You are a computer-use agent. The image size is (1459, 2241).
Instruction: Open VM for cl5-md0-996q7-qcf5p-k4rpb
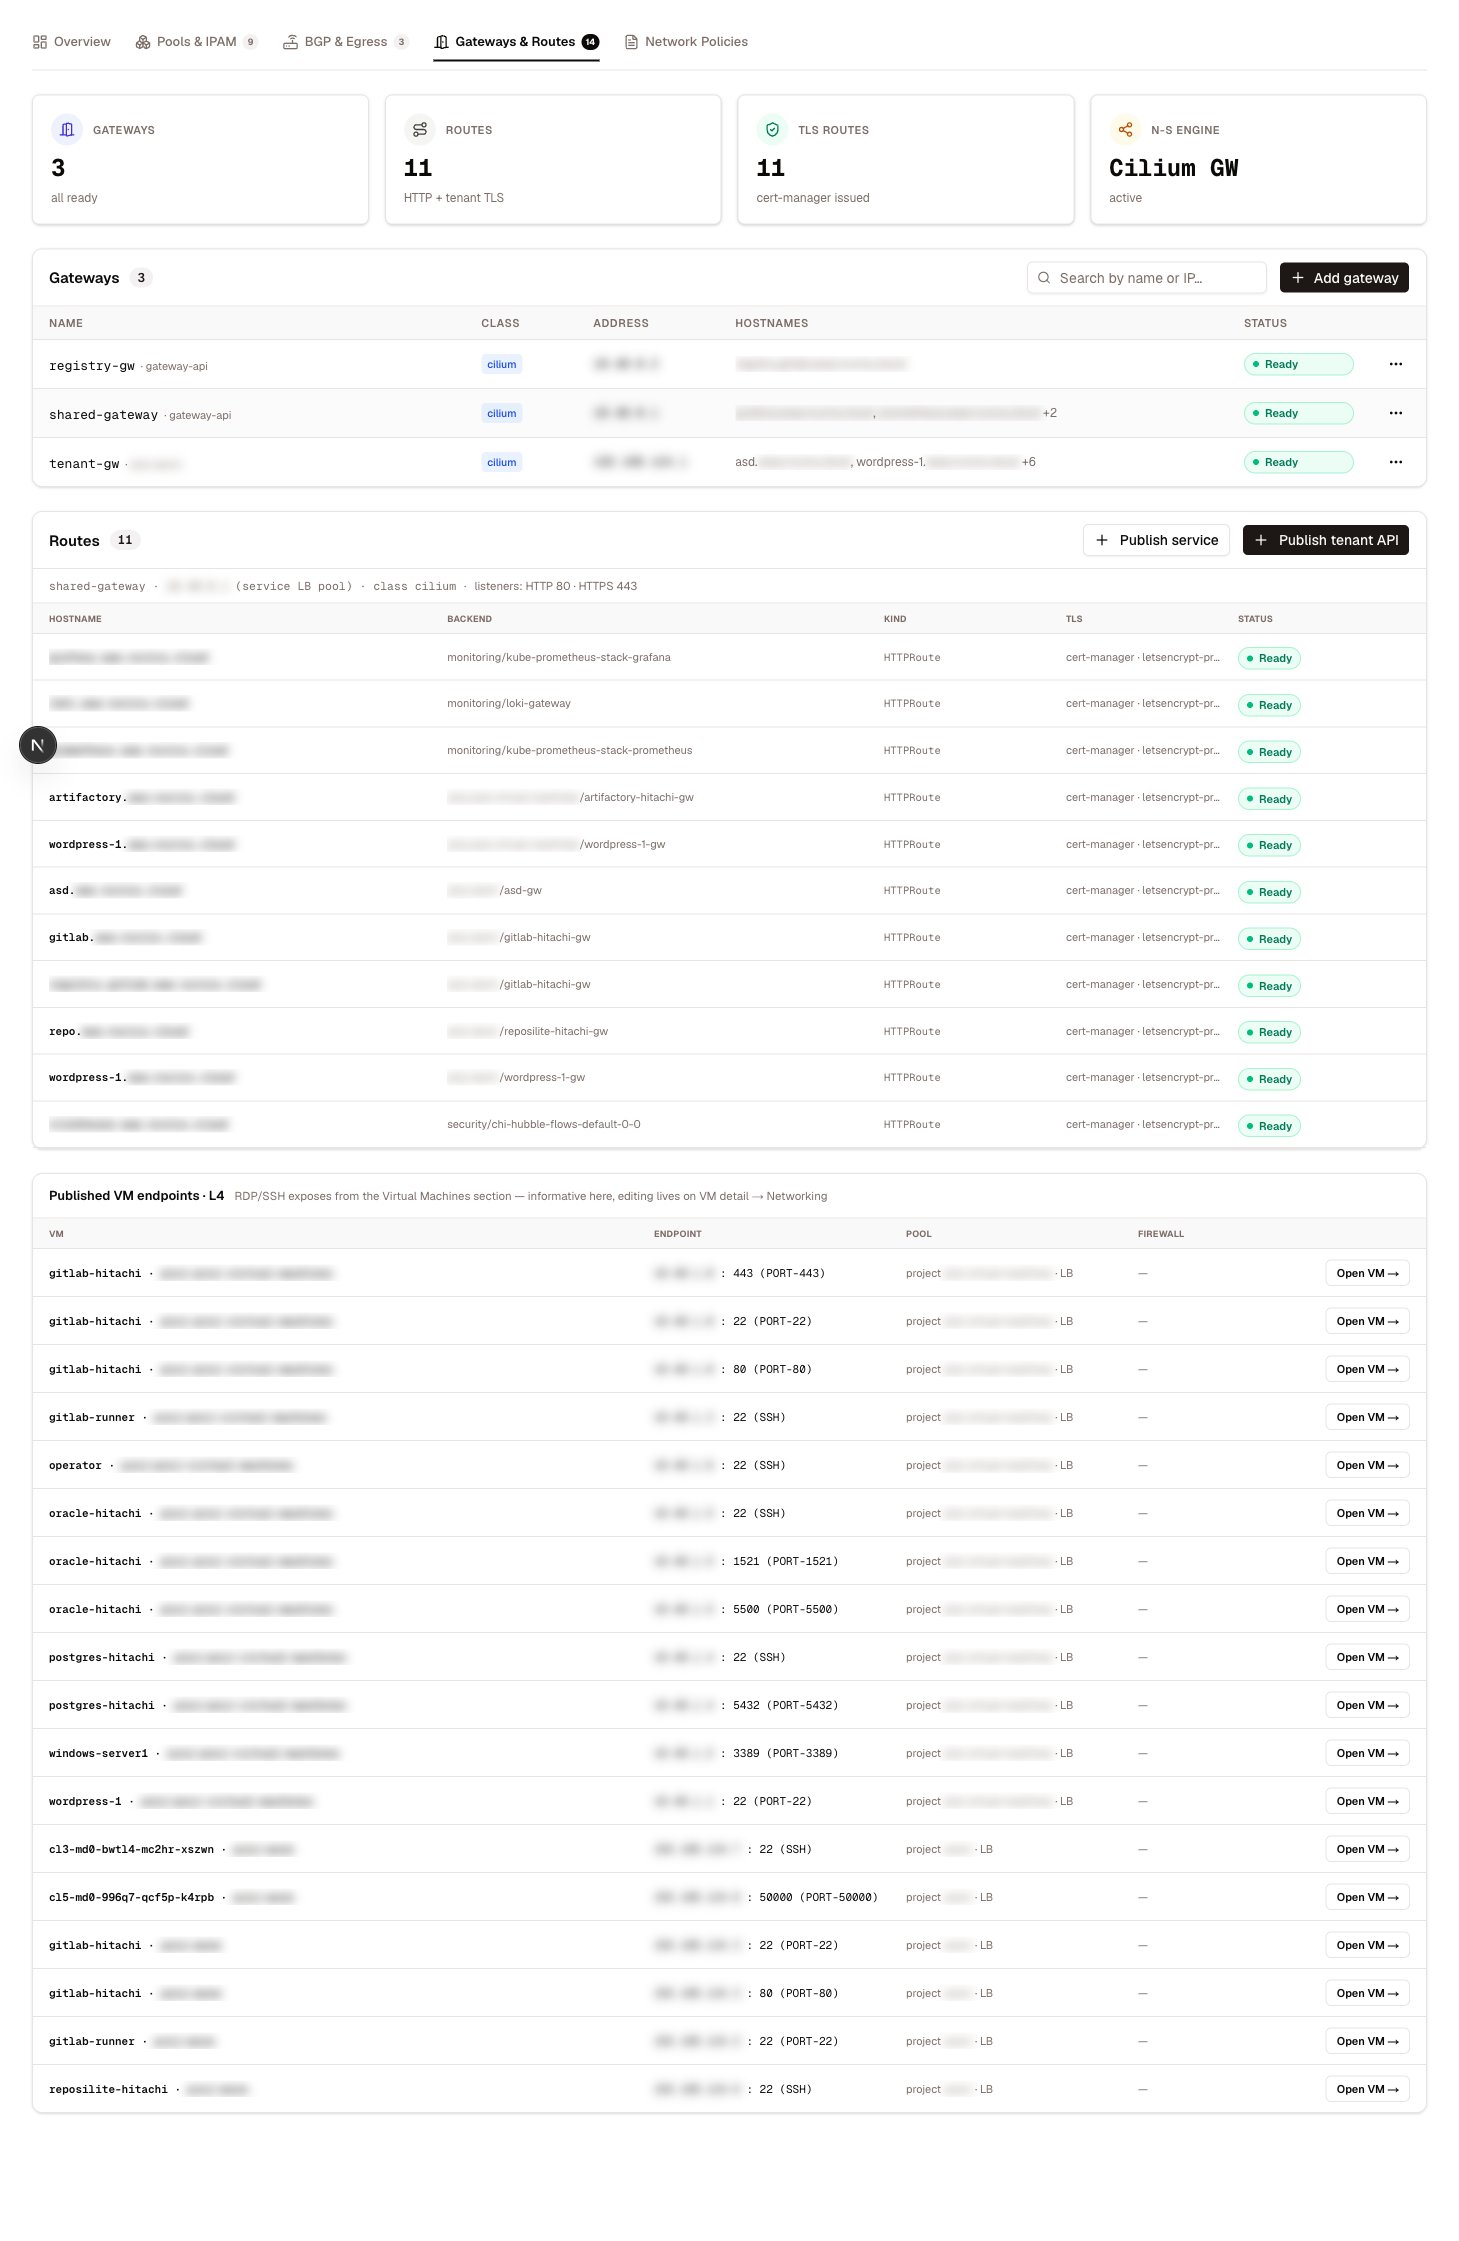click(1367, 1897)
